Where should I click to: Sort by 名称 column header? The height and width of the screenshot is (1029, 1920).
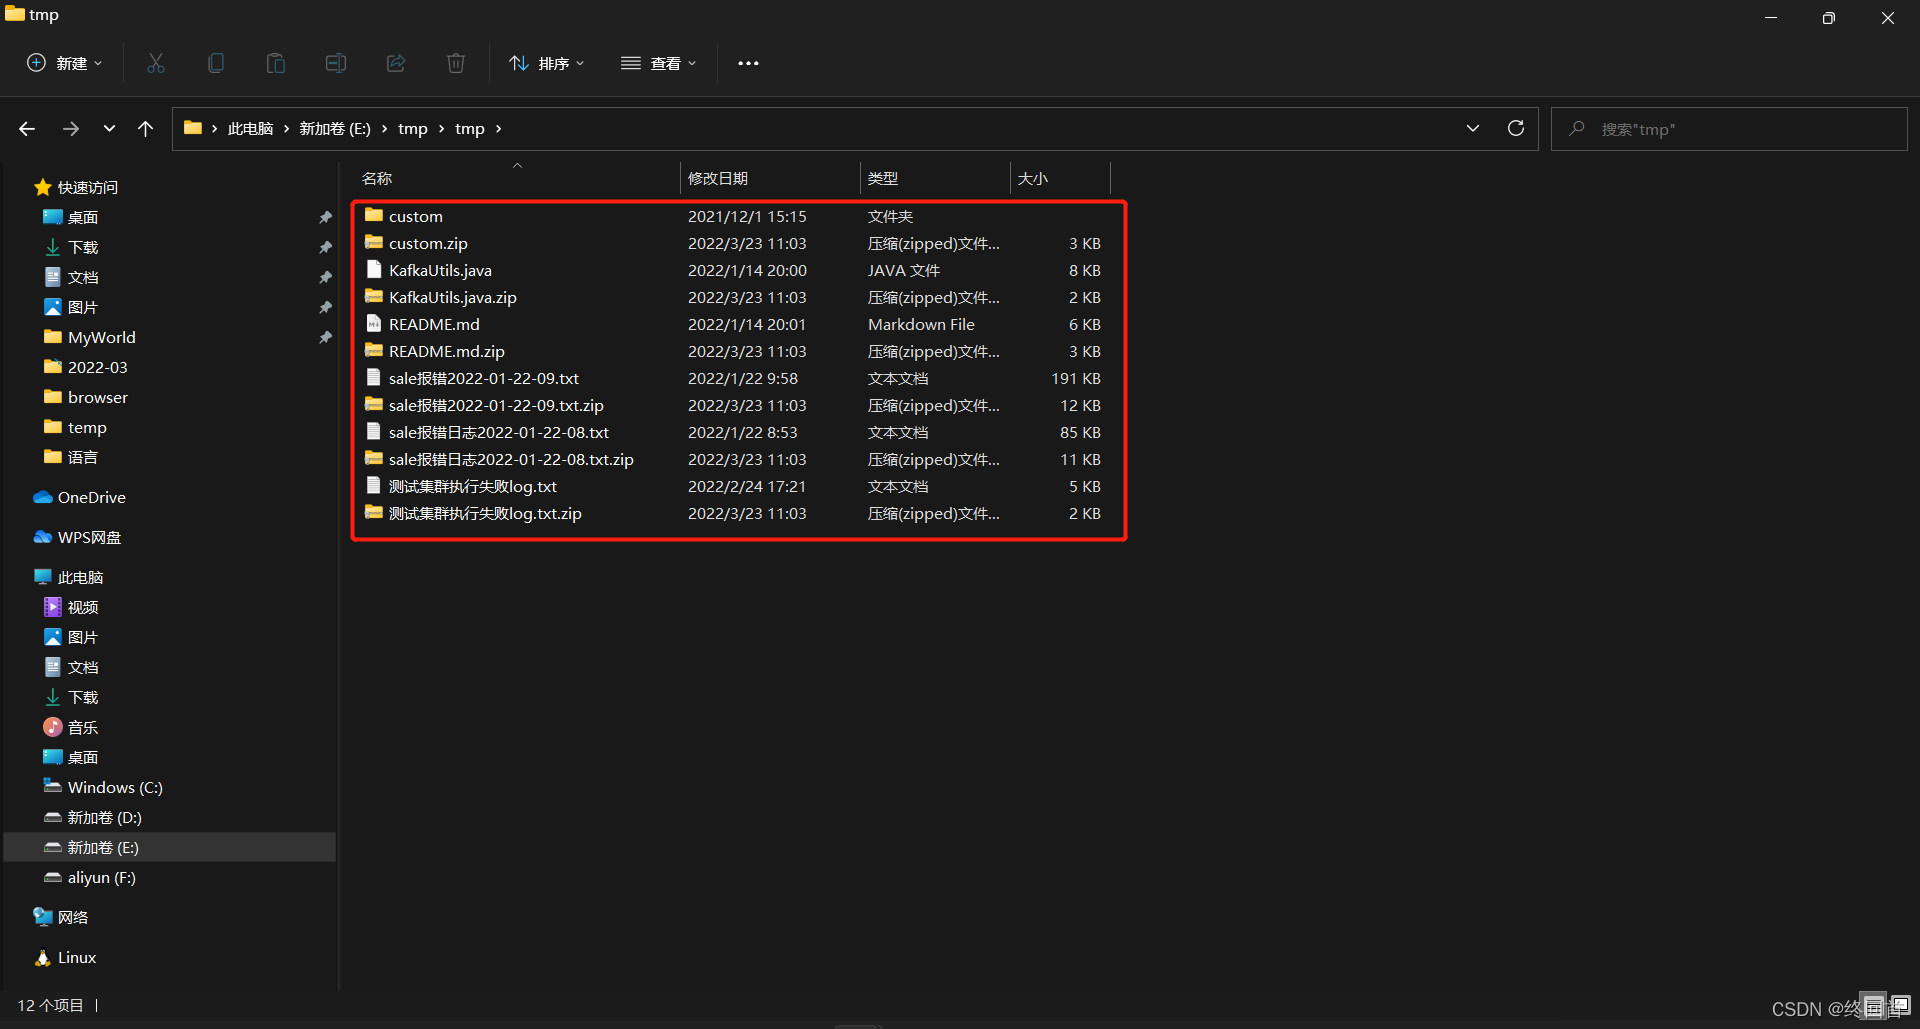coord(517,178)
